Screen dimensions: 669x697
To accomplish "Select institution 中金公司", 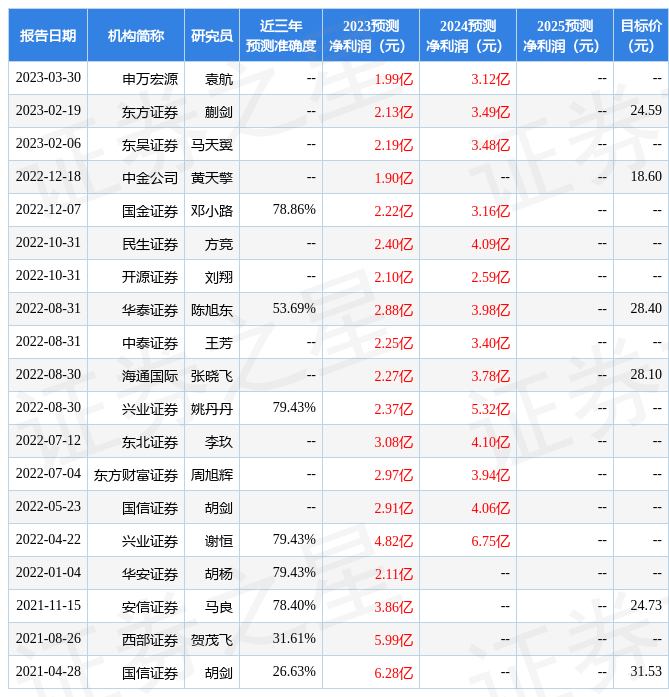I will click(x=150, y=177).
